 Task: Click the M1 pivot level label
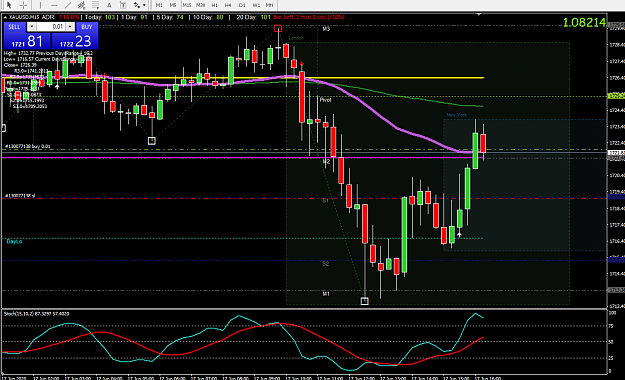pos(326,294)
